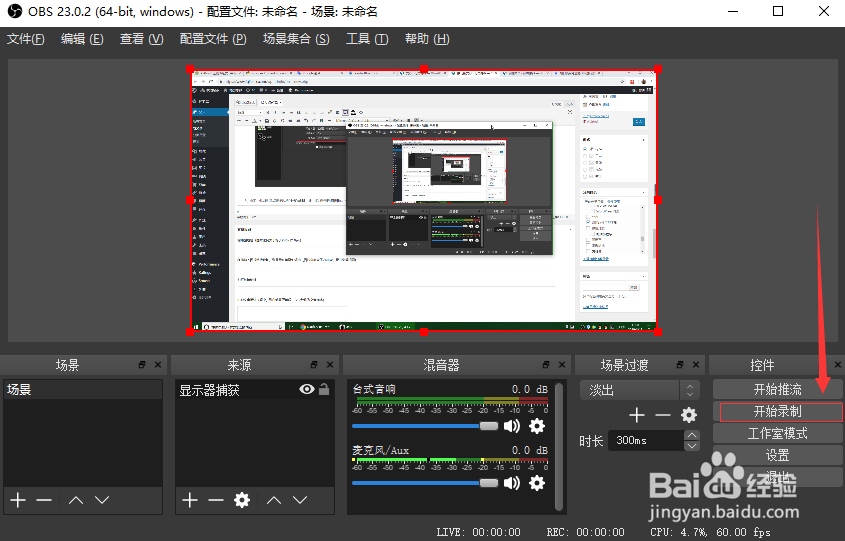845x541 pixels.
Task: Click the OBS logo in title bar
Action: [15, 11]
